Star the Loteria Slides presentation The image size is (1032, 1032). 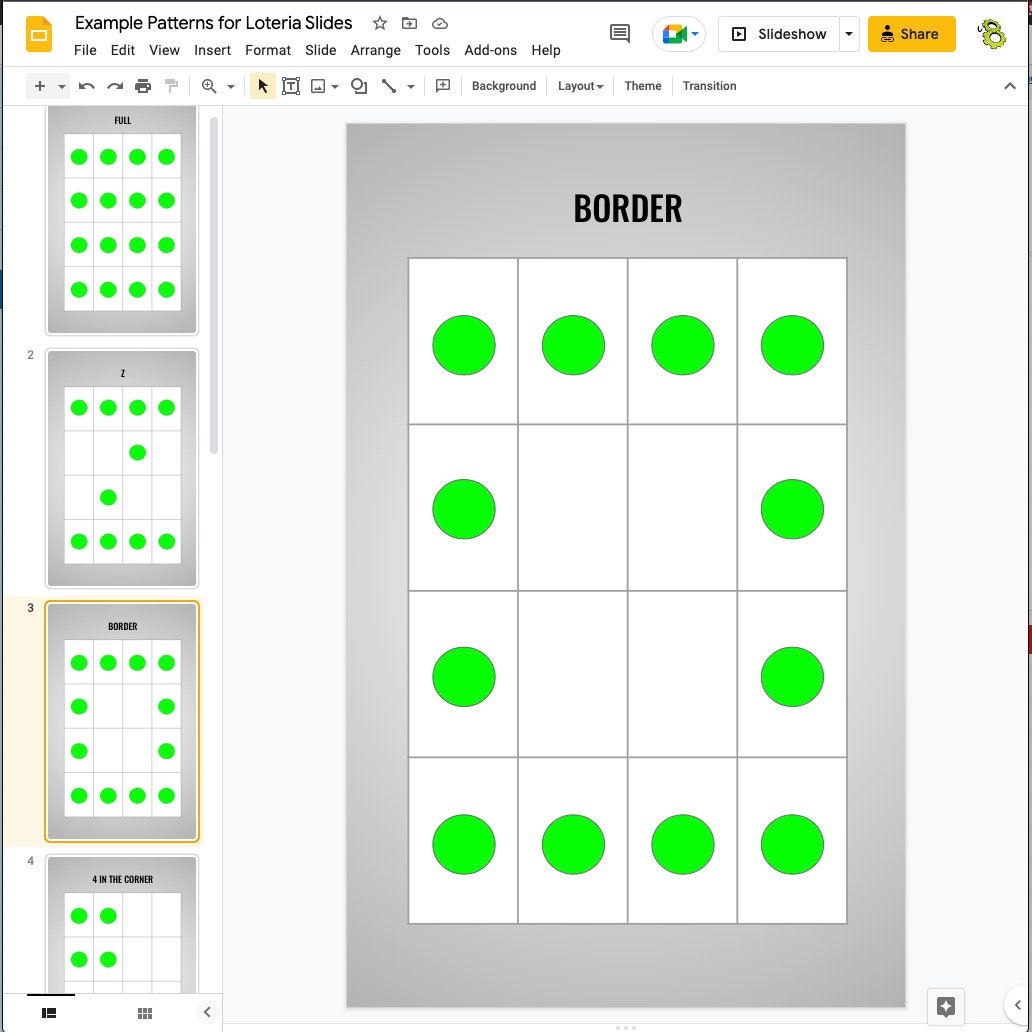click(379, 22)
